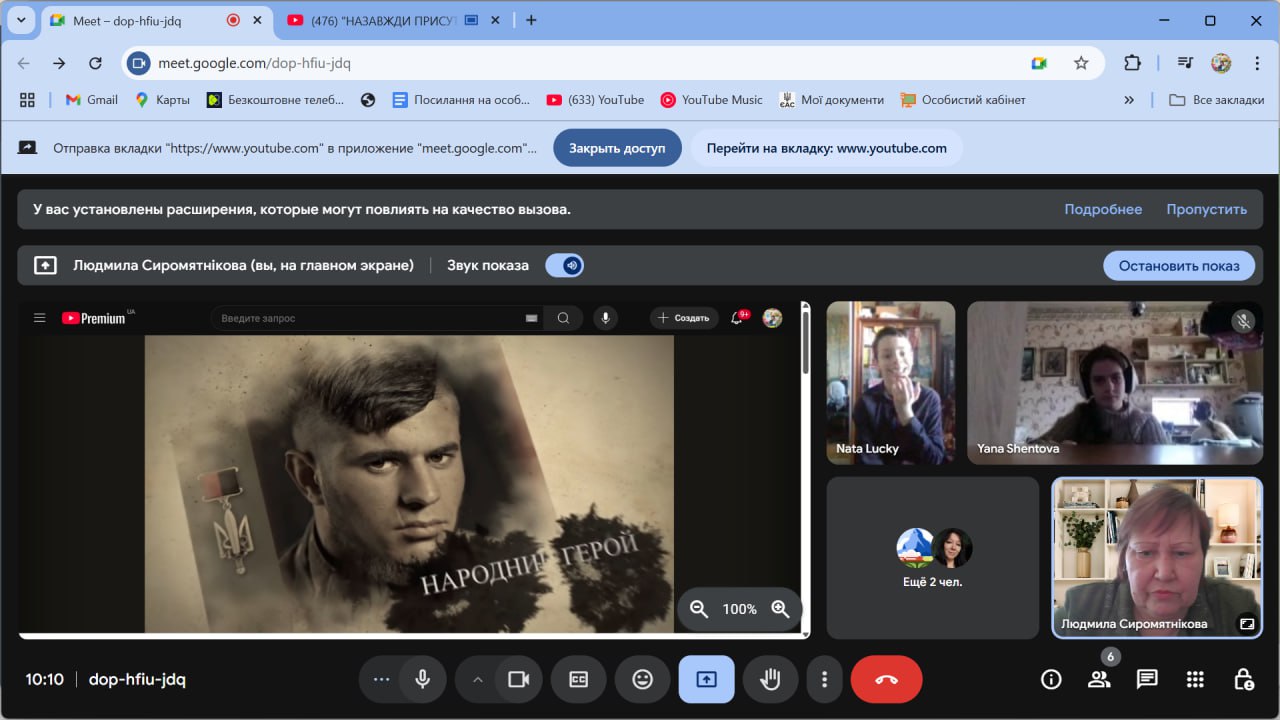Open the Google apps grid in bookmarks bar
1280x720 pixels.
[x=27, y=100]
